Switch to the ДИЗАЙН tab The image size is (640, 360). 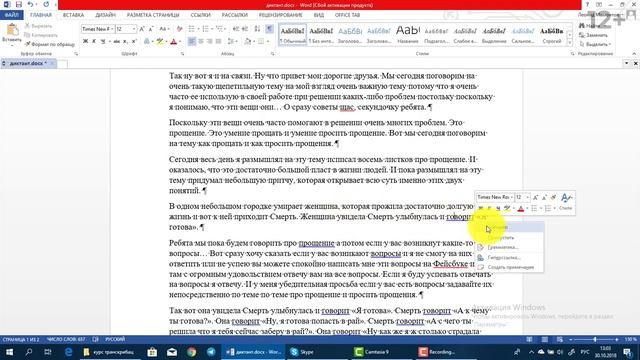(x=105, y=15)
